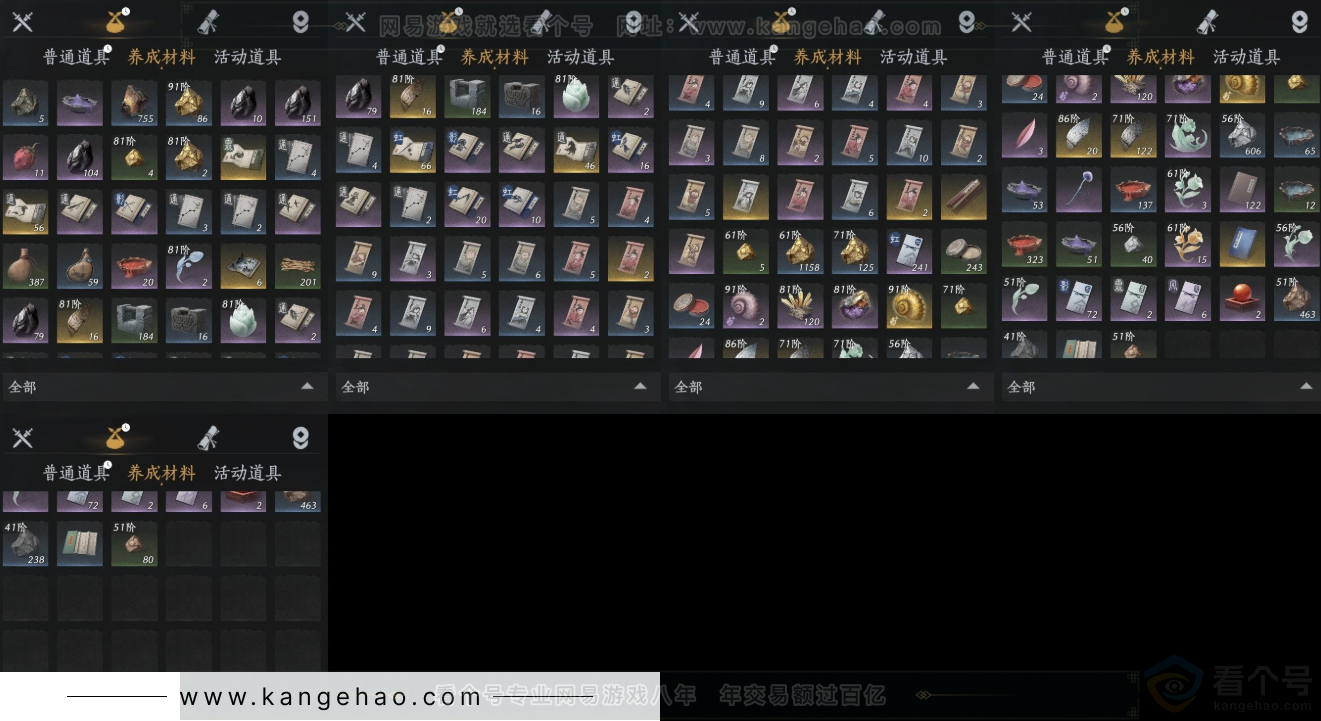
Task: Select the 56阶 silver nugget with 40
Action: tap(1133, 243)
